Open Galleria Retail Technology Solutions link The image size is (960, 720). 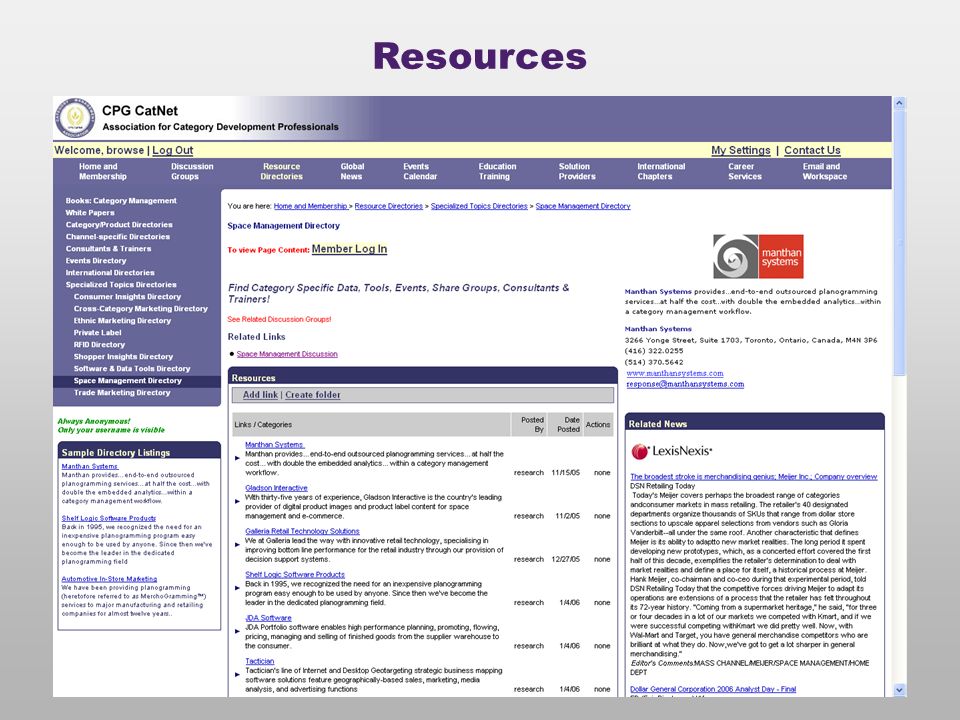point(302,531)
